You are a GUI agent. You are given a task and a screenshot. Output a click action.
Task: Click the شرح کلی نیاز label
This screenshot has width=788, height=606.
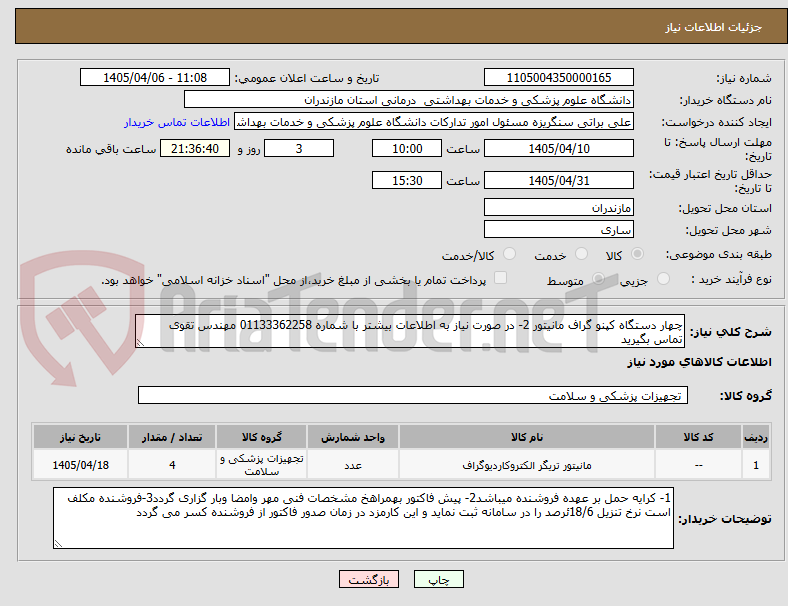(x=730, y=332)
